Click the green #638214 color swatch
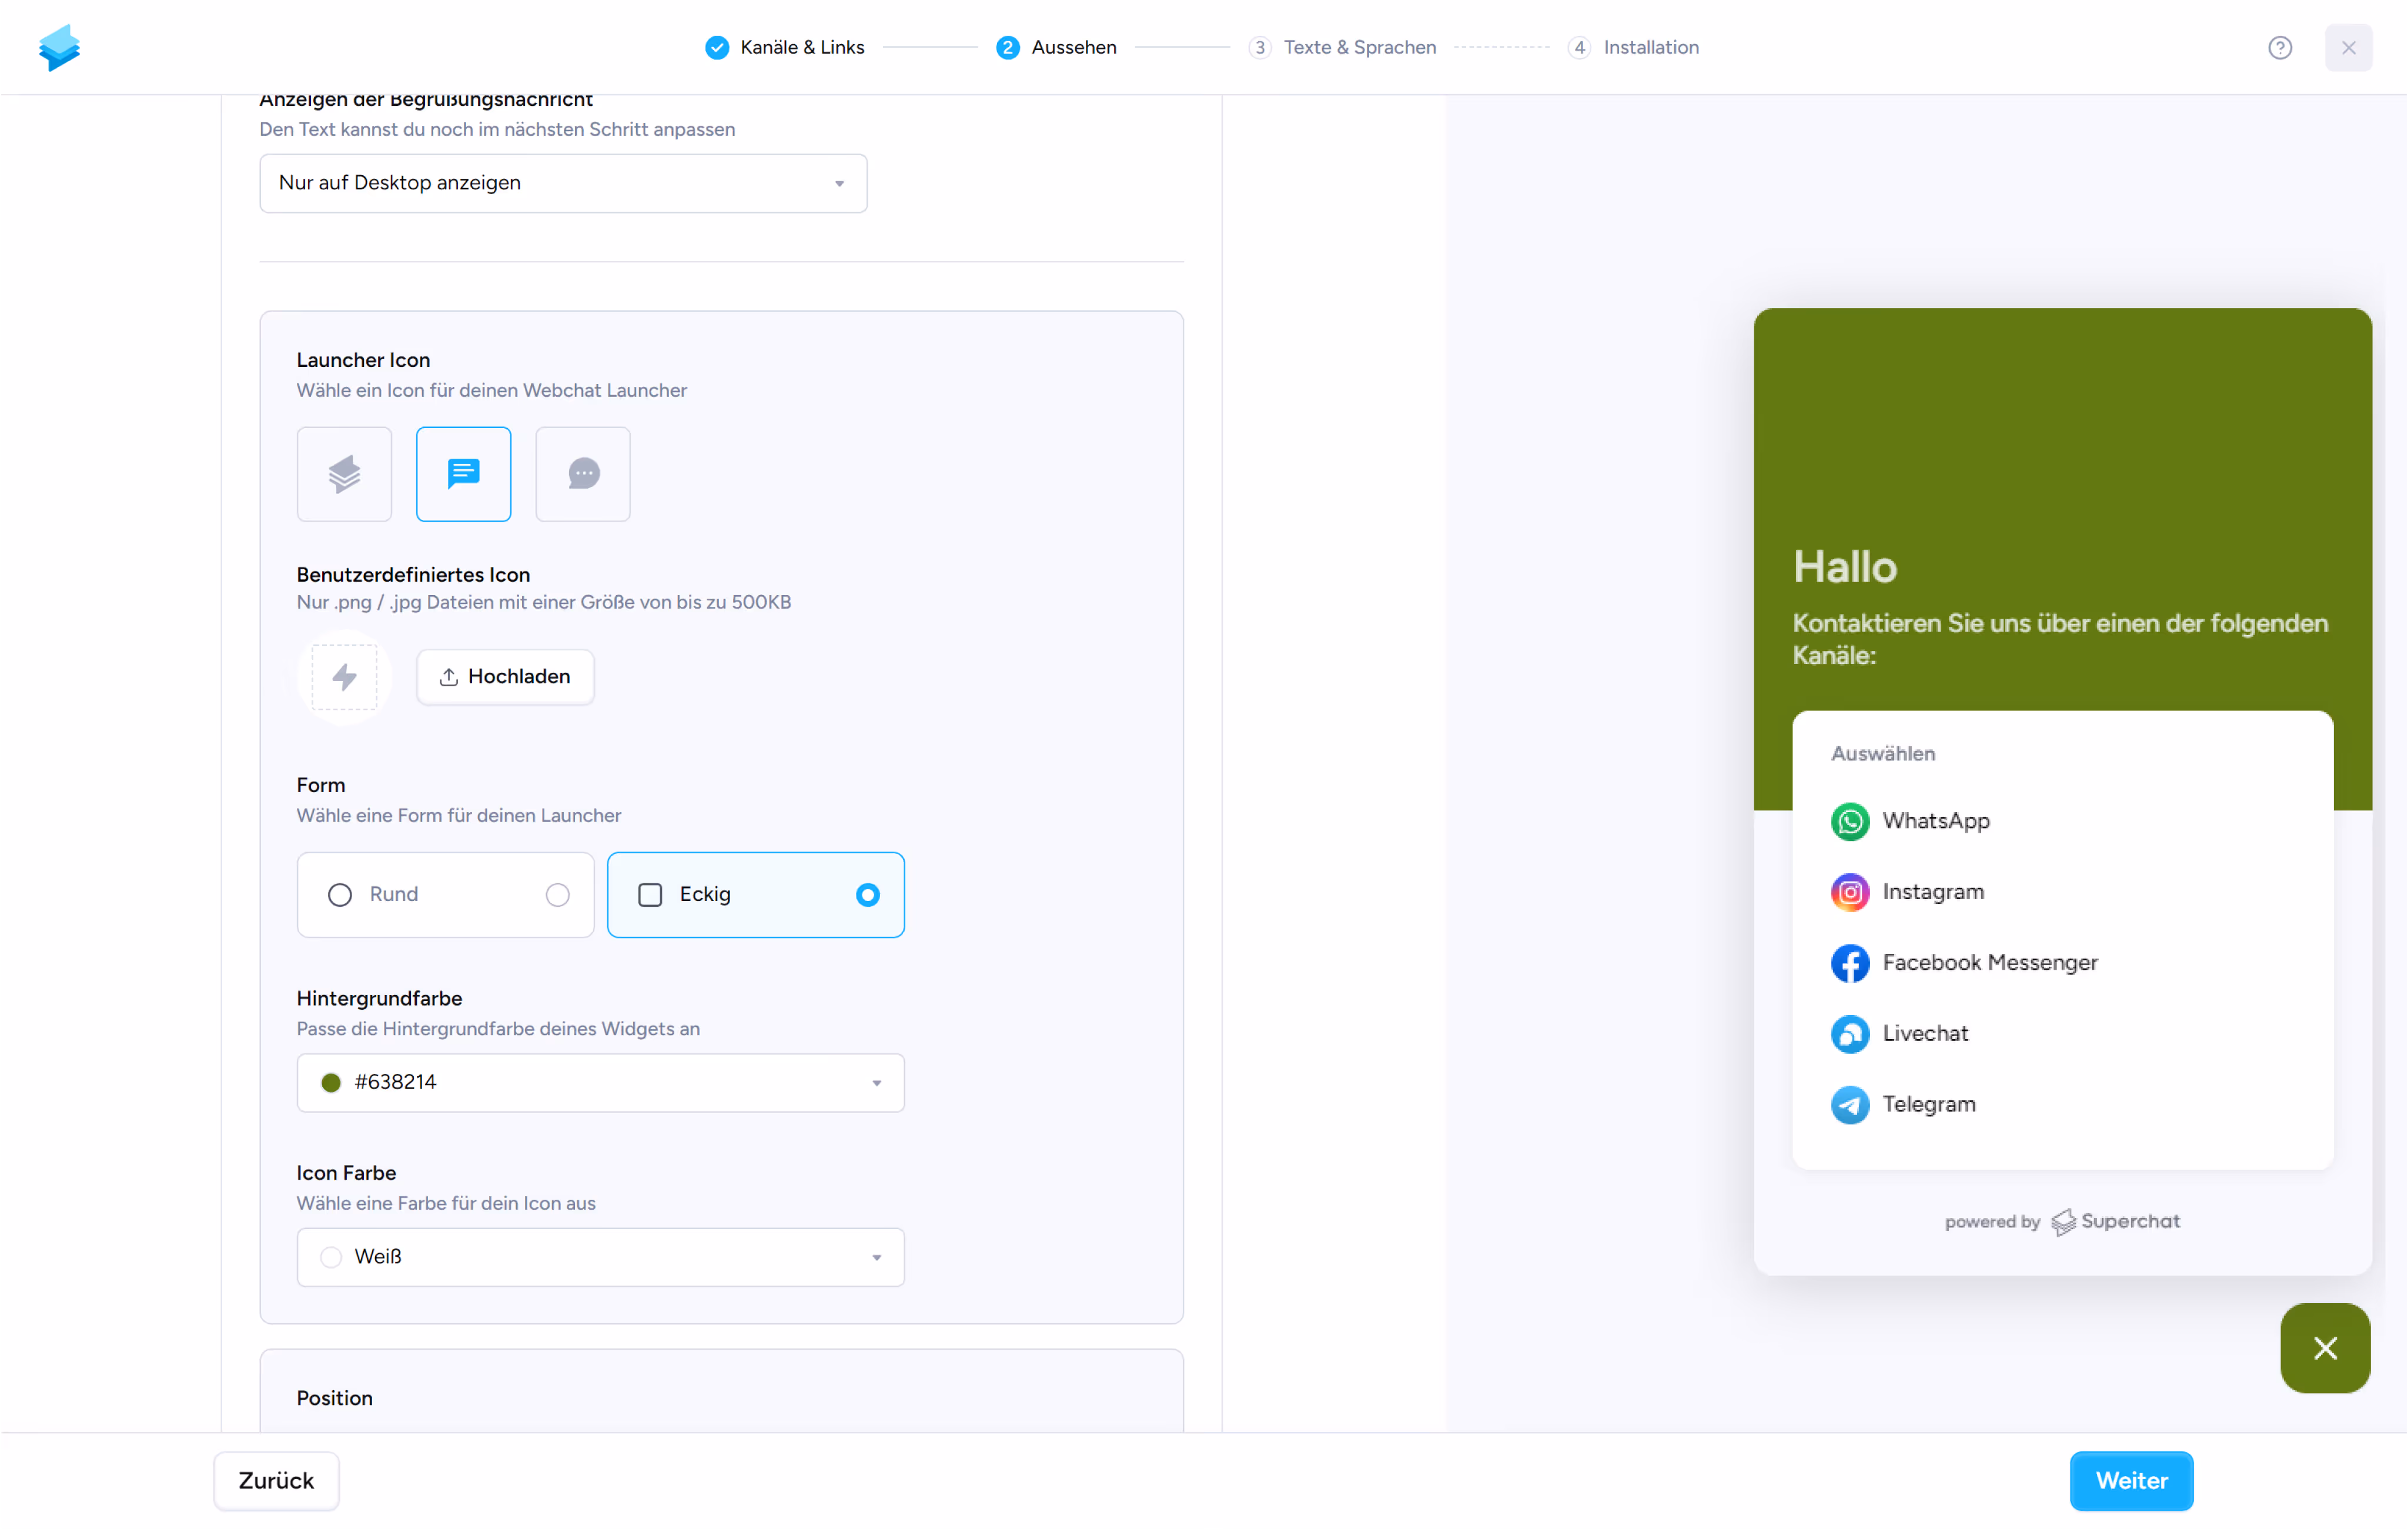 pos(331,1082)
